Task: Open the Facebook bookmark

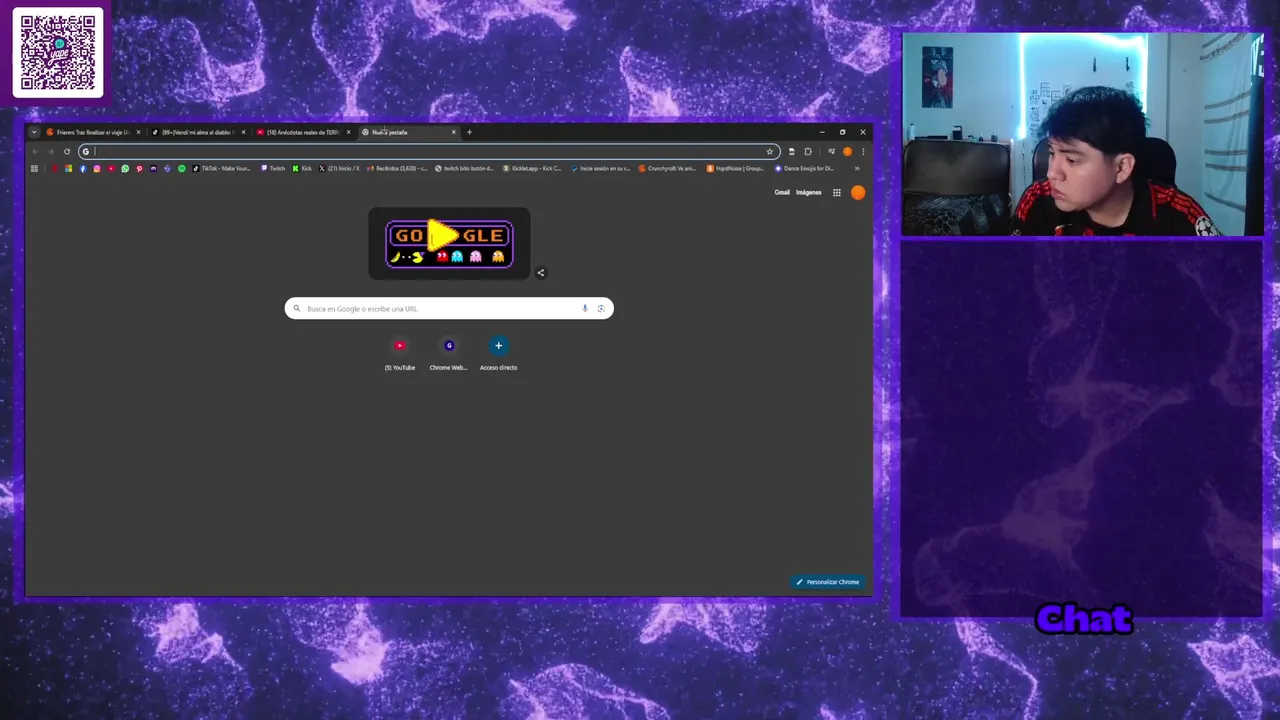Action: [x=83, y=168]
